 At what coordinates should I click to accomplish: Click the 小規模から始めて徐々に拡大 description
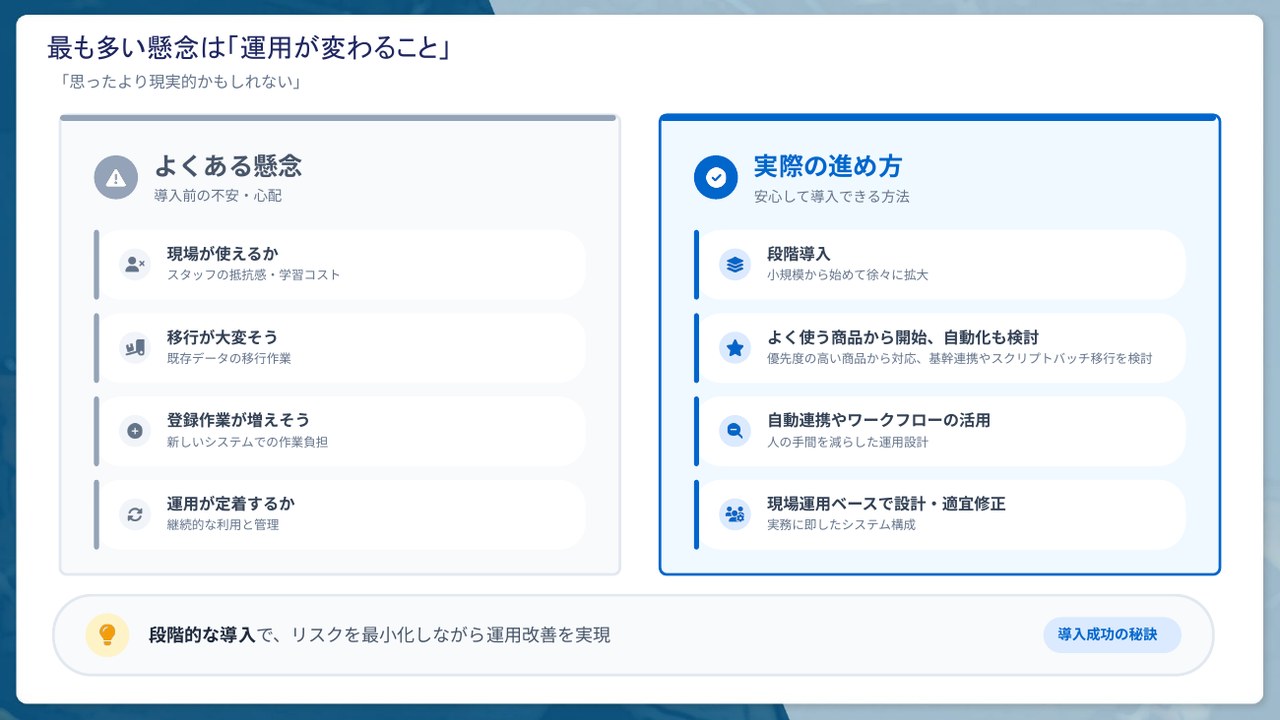848,275
